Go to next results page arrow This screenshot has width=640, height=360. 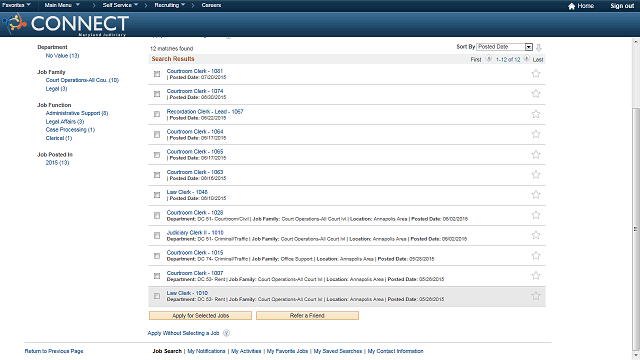click(527, 59)
